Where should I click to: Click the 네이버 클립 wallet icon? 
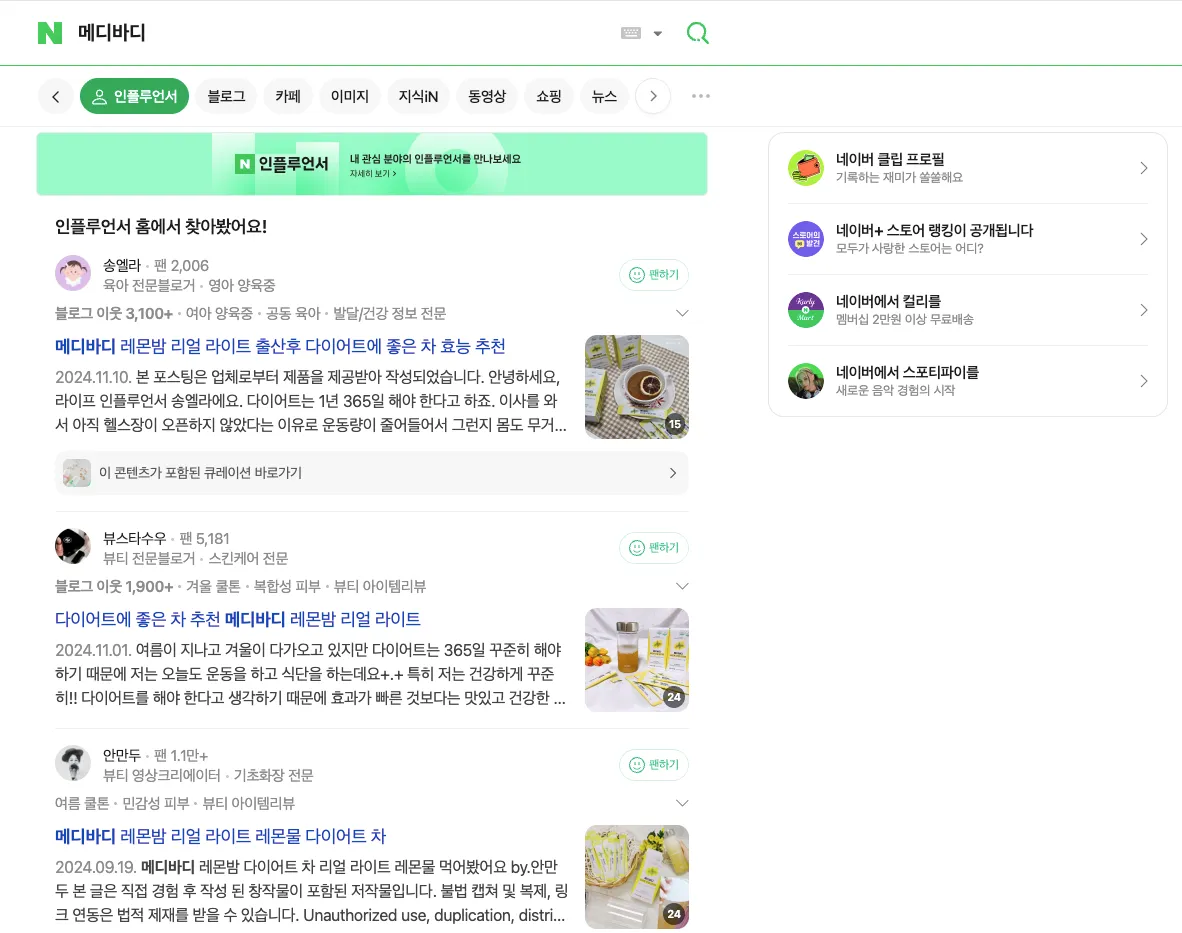click(806, 168)
